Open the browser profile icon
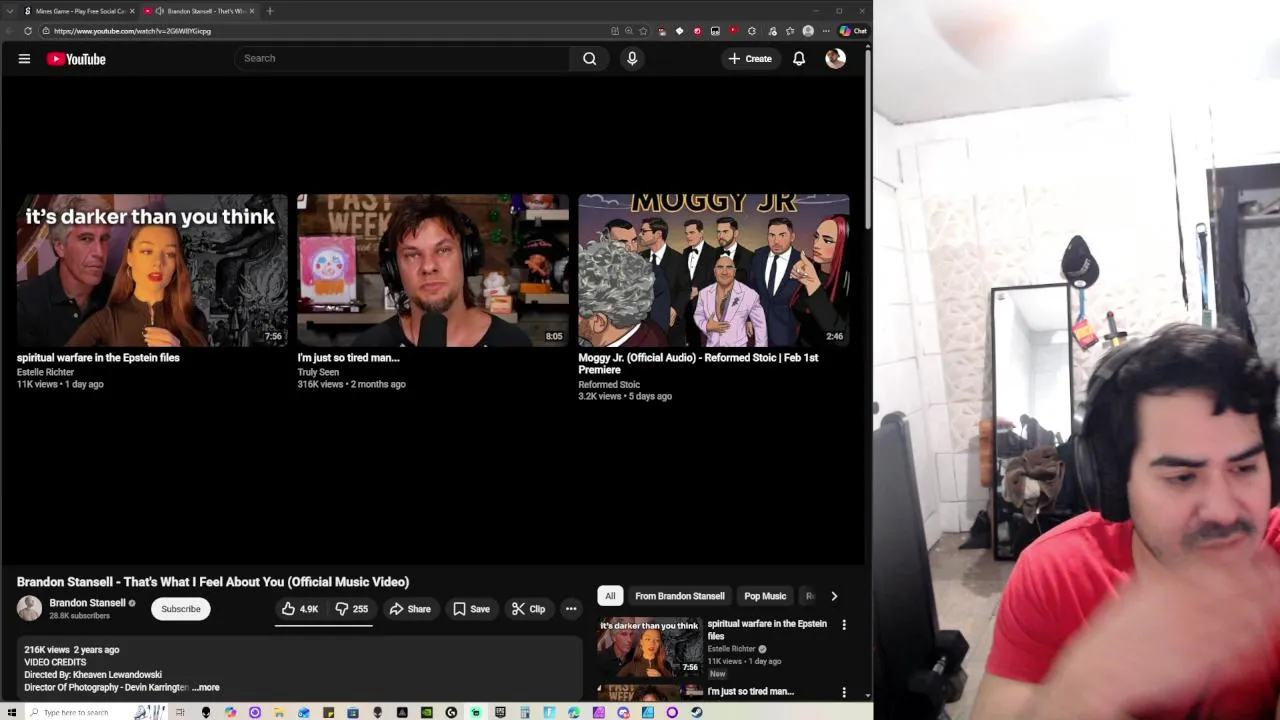The width and height of the screenshot is (1280, 720). coord(808,31)
